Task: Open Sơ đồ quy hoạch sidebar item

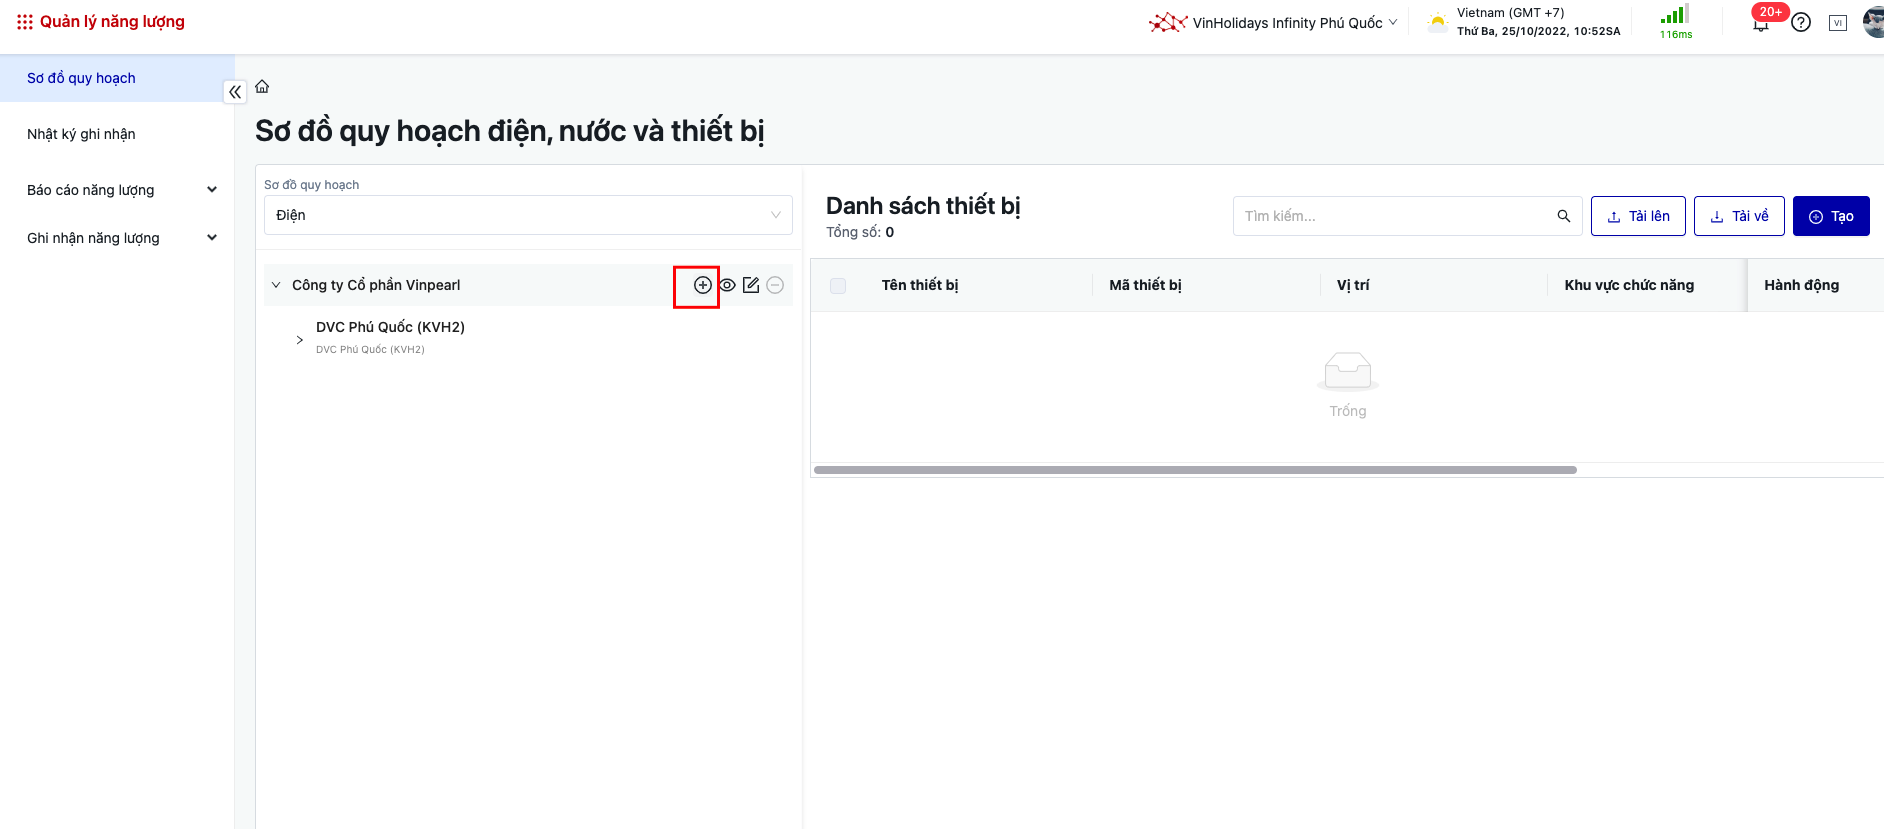Action: (x=117, y=78)
